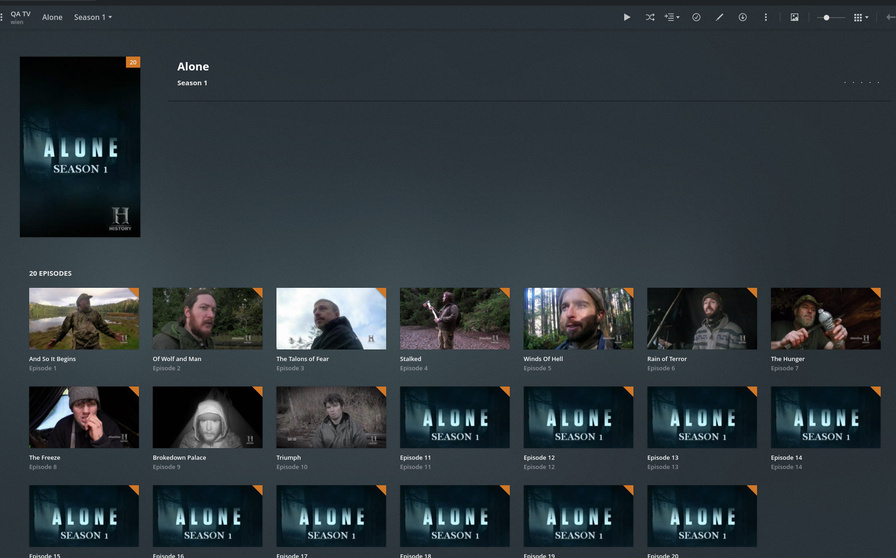Open the add-to-playlist dropdown

pyautogui.click(x=672, y=17)
